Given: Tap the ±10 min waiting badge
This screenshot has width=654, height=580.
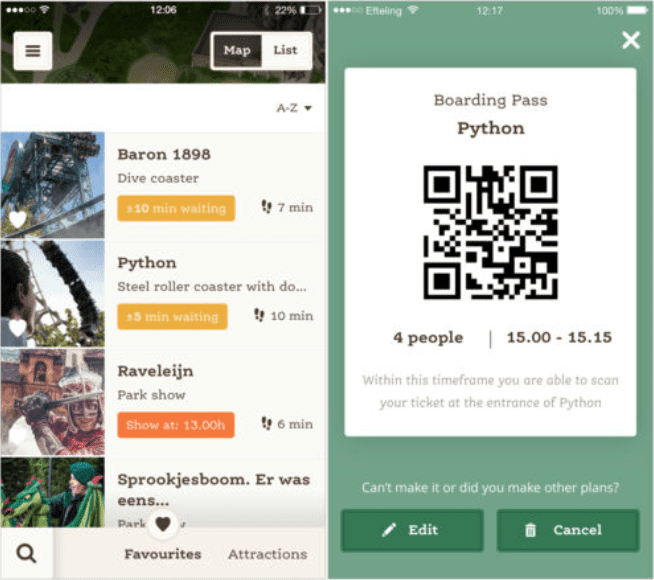Looking at the screenshot, I should coord(176,208).
